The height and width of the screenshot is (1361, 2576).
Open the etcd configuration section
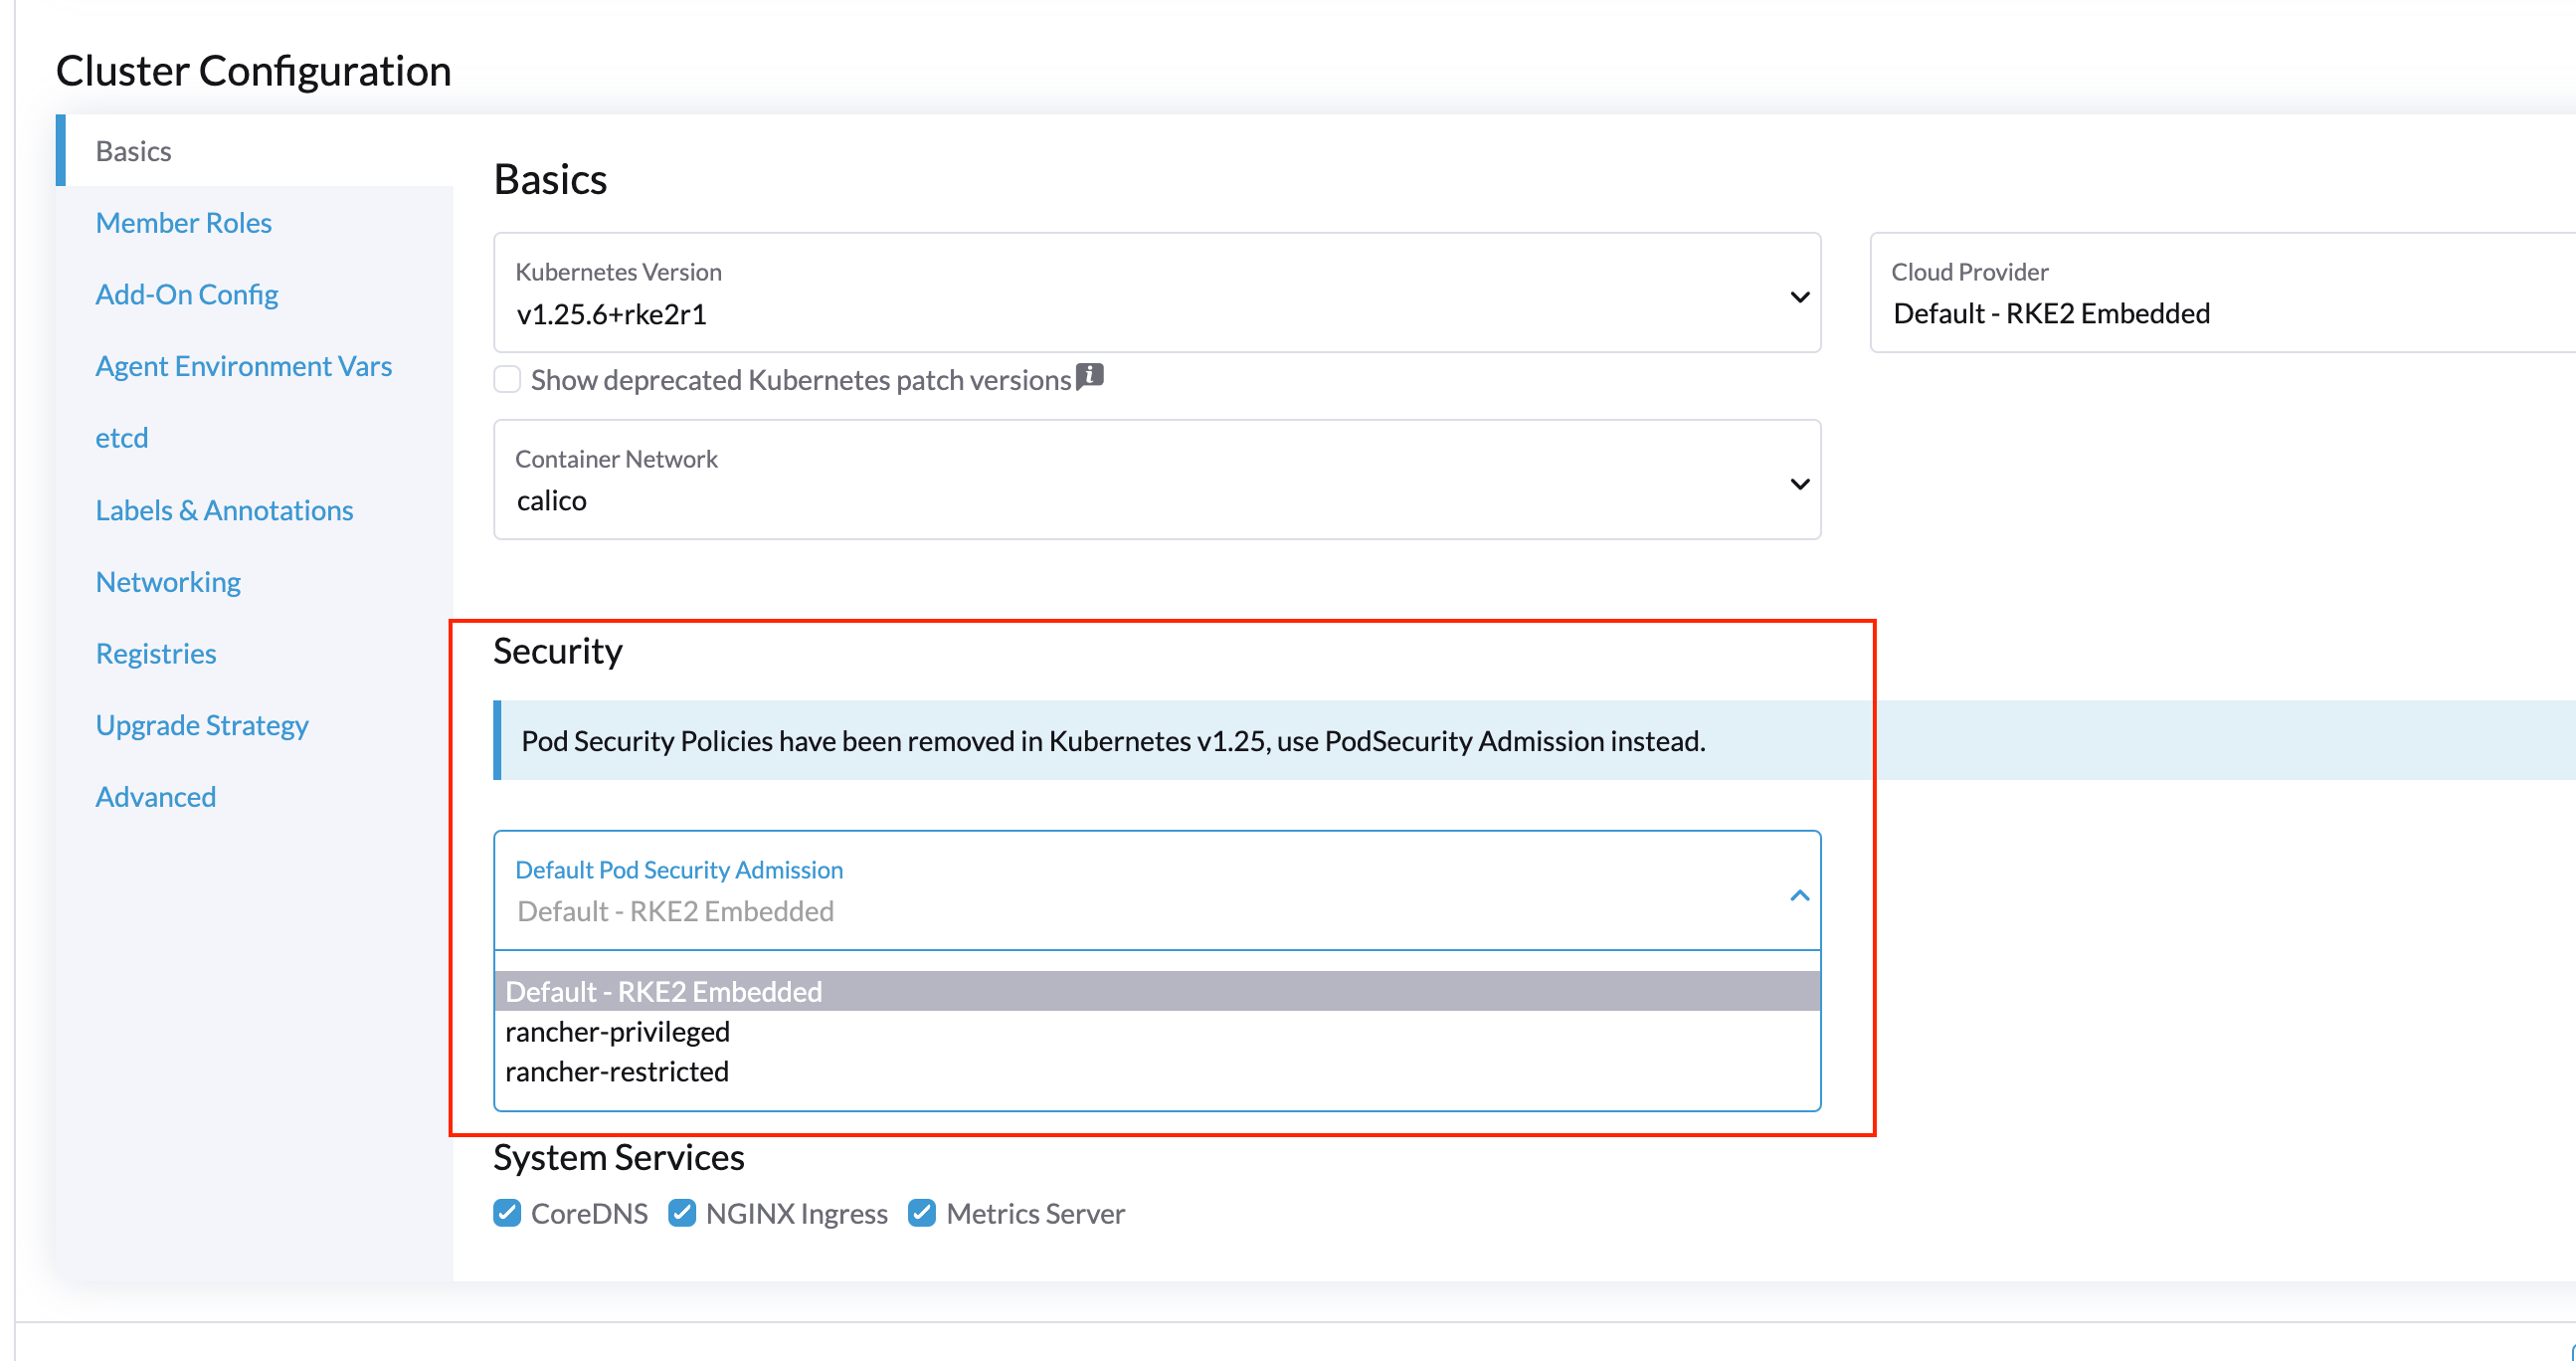[x=121, y=437]
